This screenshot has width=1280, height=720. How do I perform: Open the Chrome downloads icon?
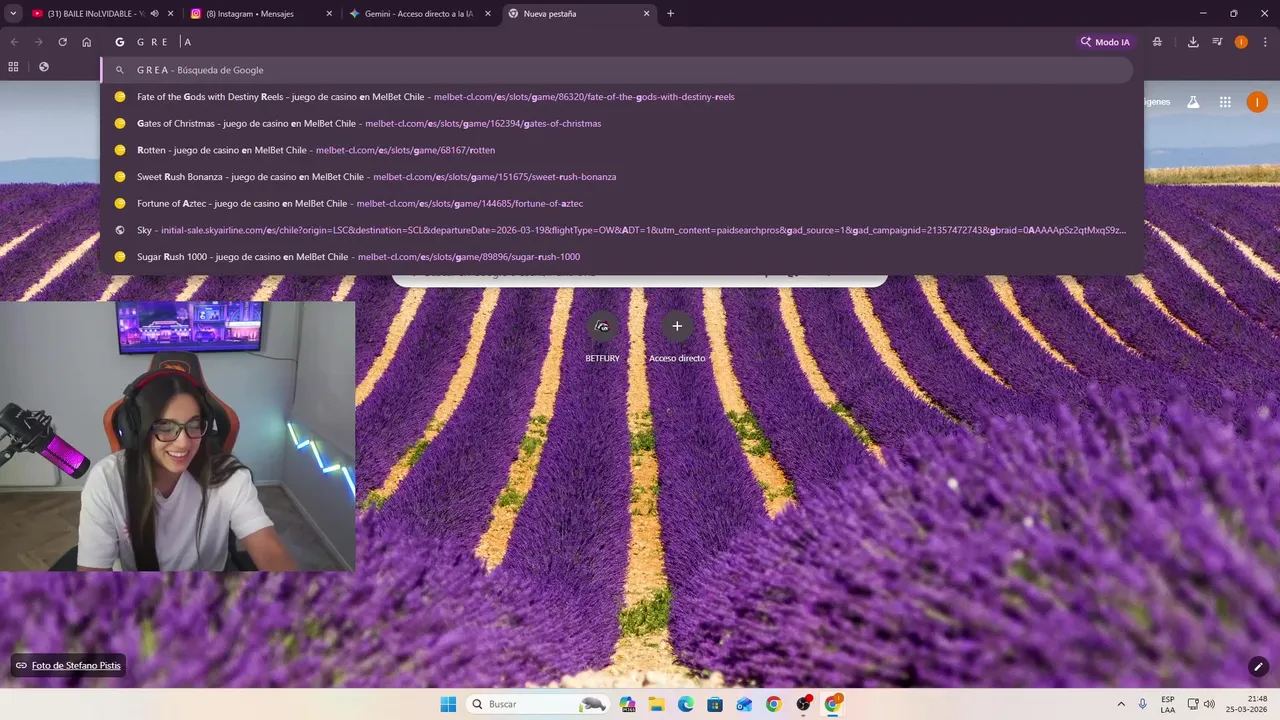1193,42
